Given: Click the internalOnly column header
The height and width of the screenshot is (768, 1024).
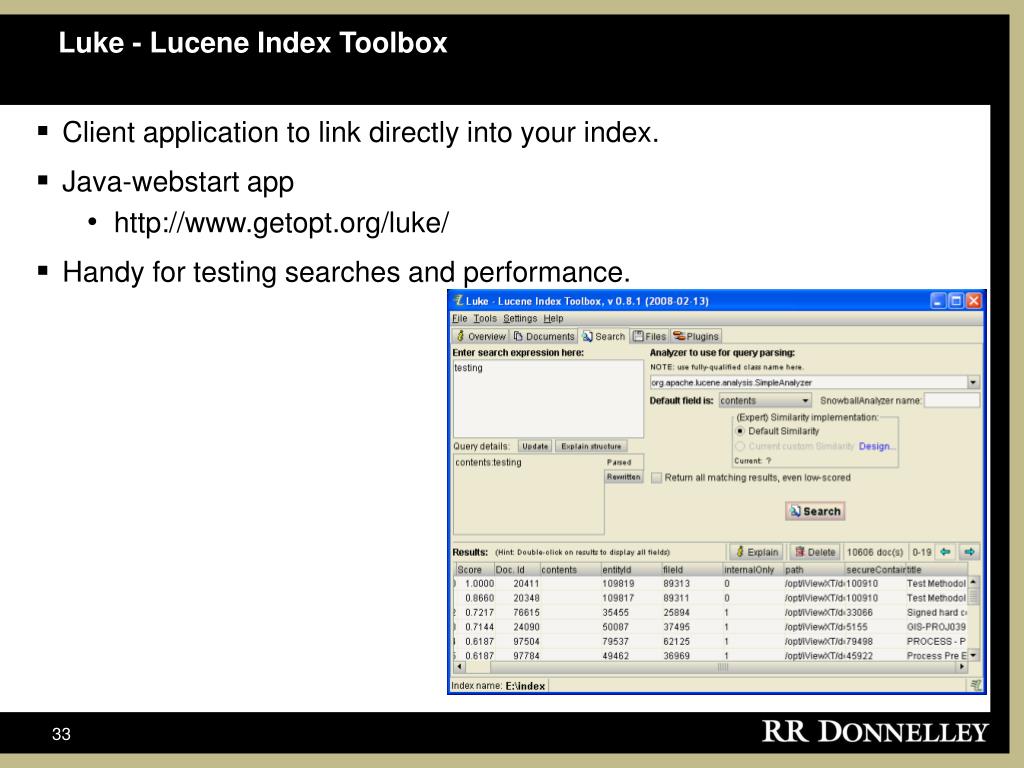Looking at the screenshot, I should (x=752, y=569).
